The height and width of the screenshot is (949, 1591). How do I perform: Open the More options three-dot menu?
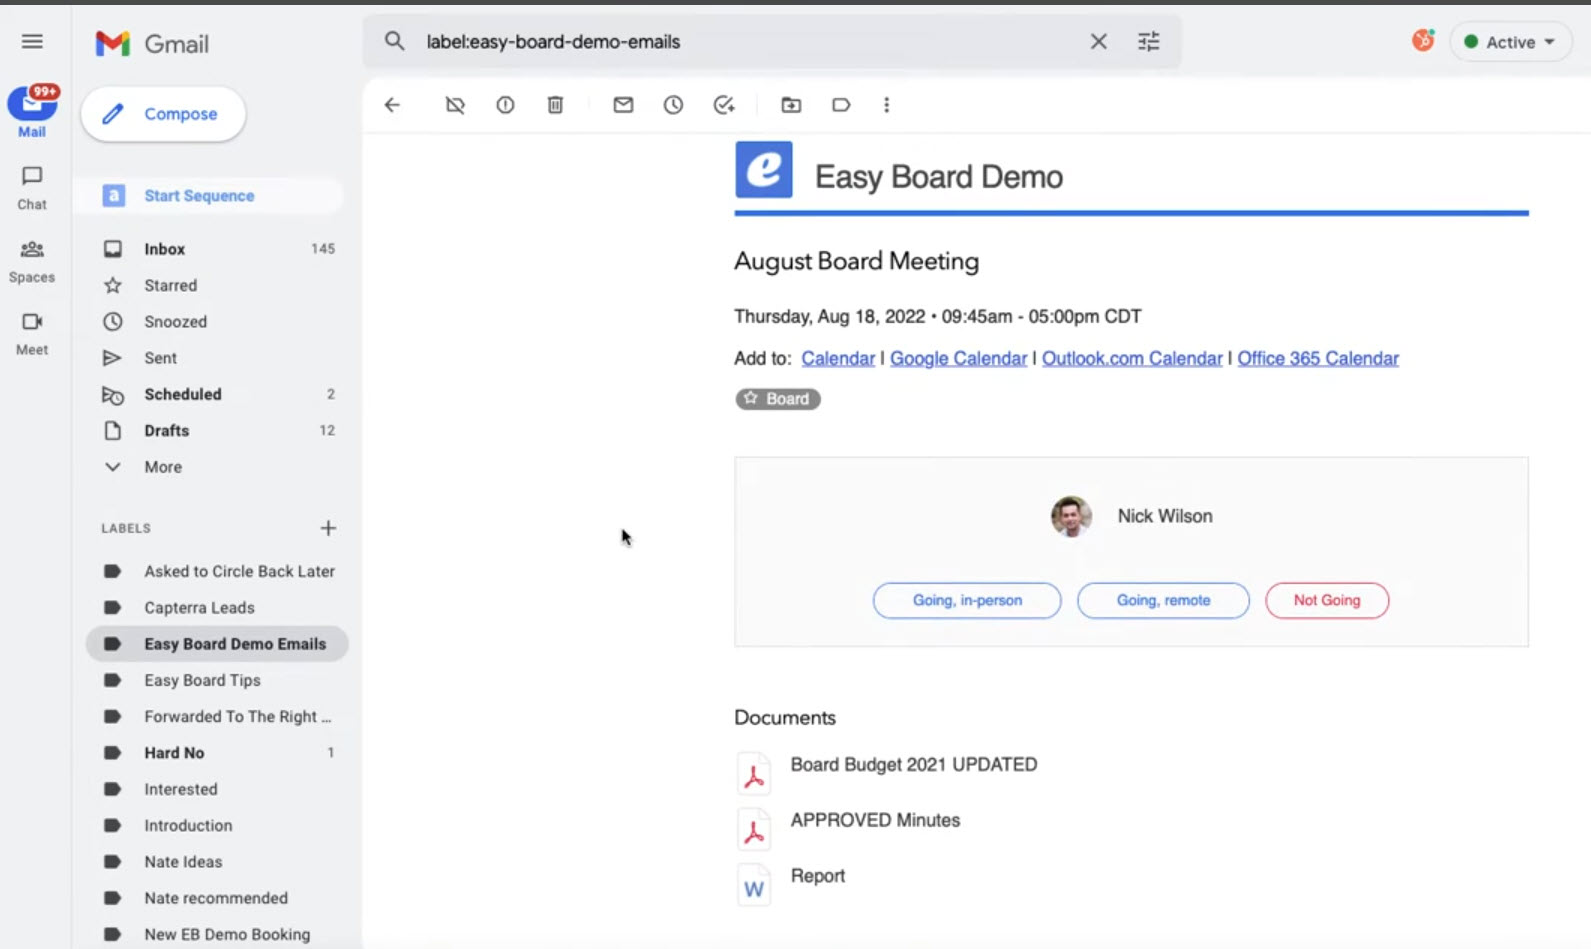(886, 105)
